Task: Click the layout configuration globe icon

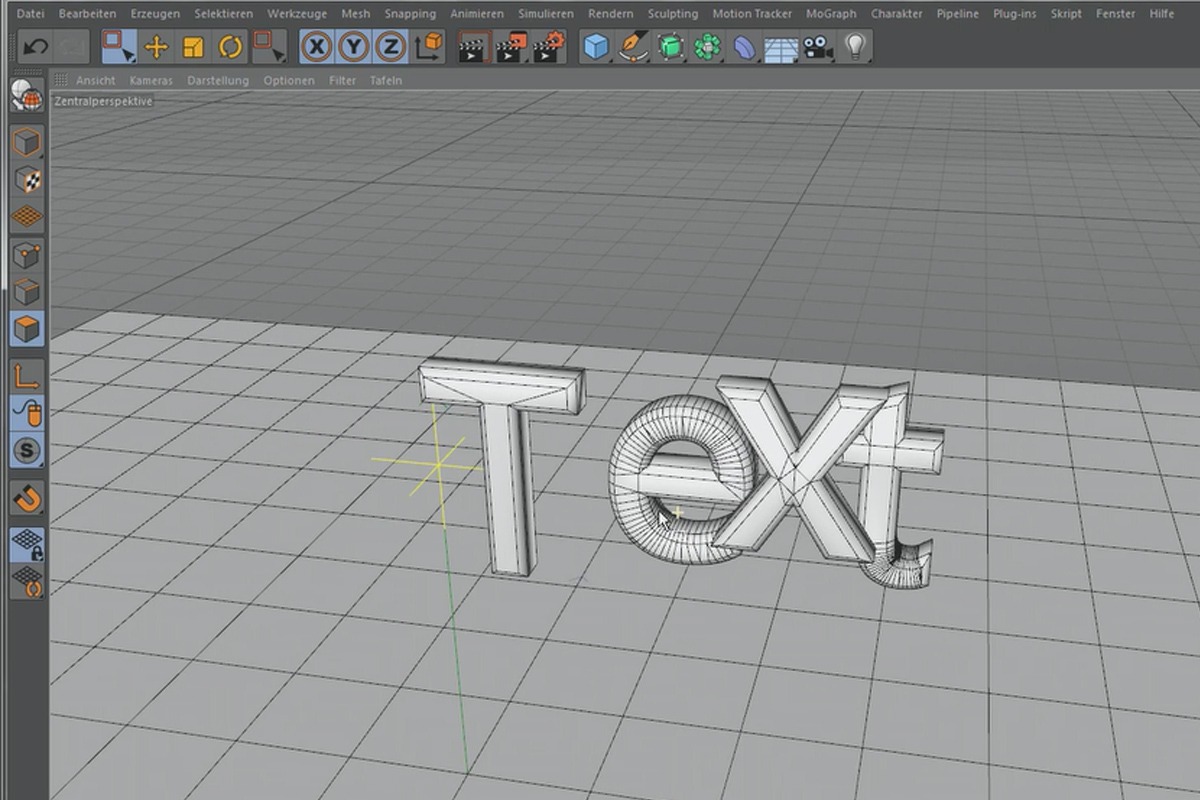Action: click(x=25, y=96)
